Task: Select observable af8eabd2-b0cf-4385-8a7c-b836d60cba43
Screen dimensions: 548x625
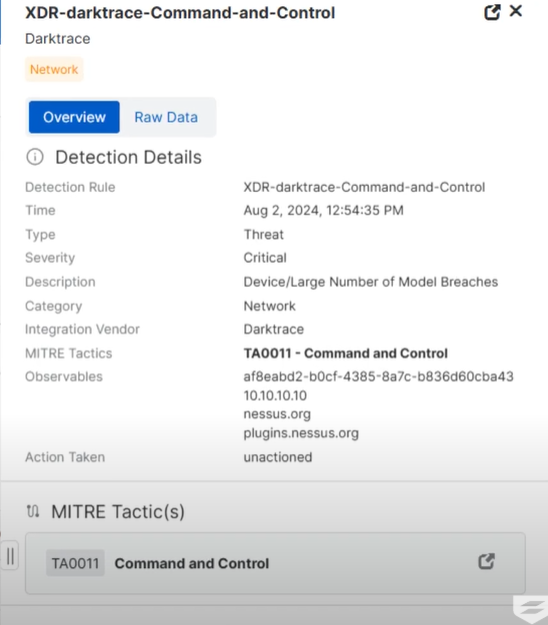Action: point(379,376)
